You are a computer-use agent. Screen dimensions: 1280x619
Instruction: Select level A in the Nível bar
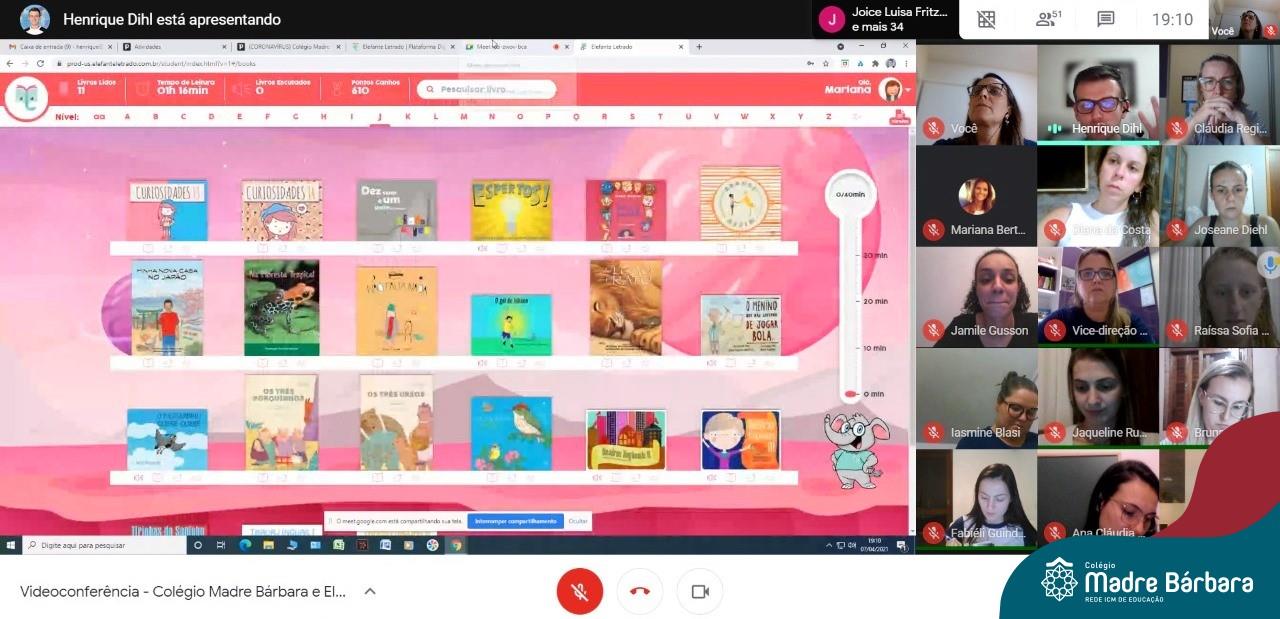point(127,117)
